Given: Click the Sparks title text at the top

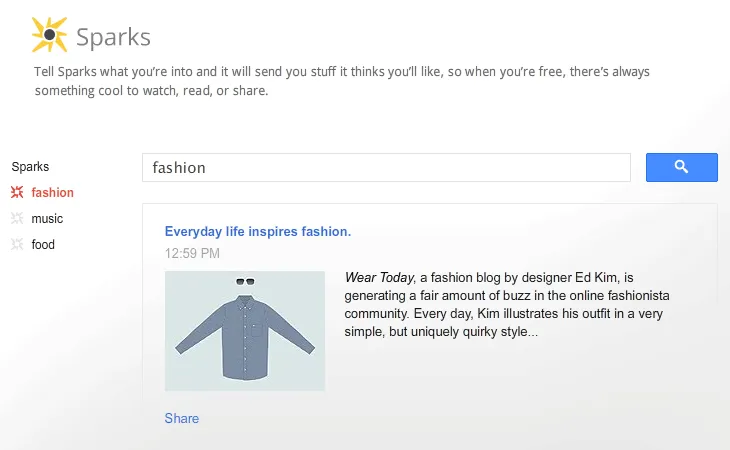Looking at the screenshot, I should [x=113, y=38].
